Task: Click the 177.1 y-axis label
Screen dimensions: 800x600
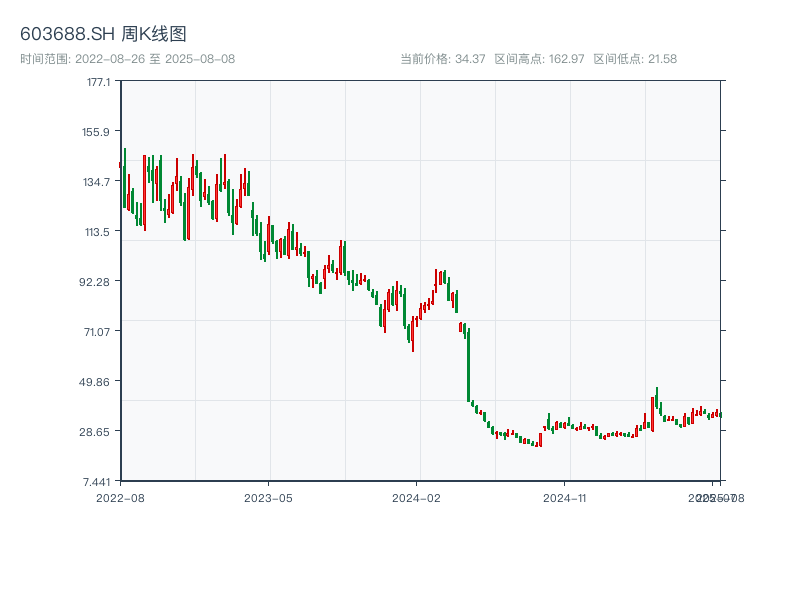Action: [98, 82]
